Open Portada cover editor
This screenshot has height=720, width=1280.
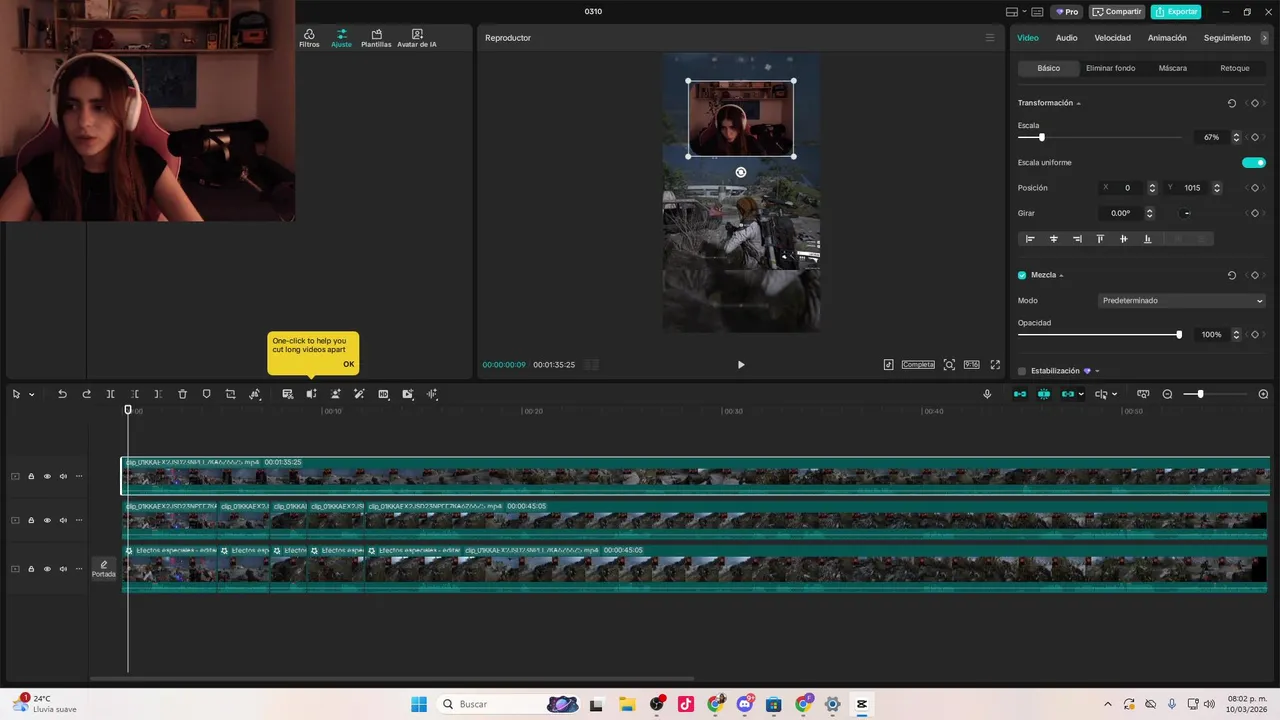(104, 569)
